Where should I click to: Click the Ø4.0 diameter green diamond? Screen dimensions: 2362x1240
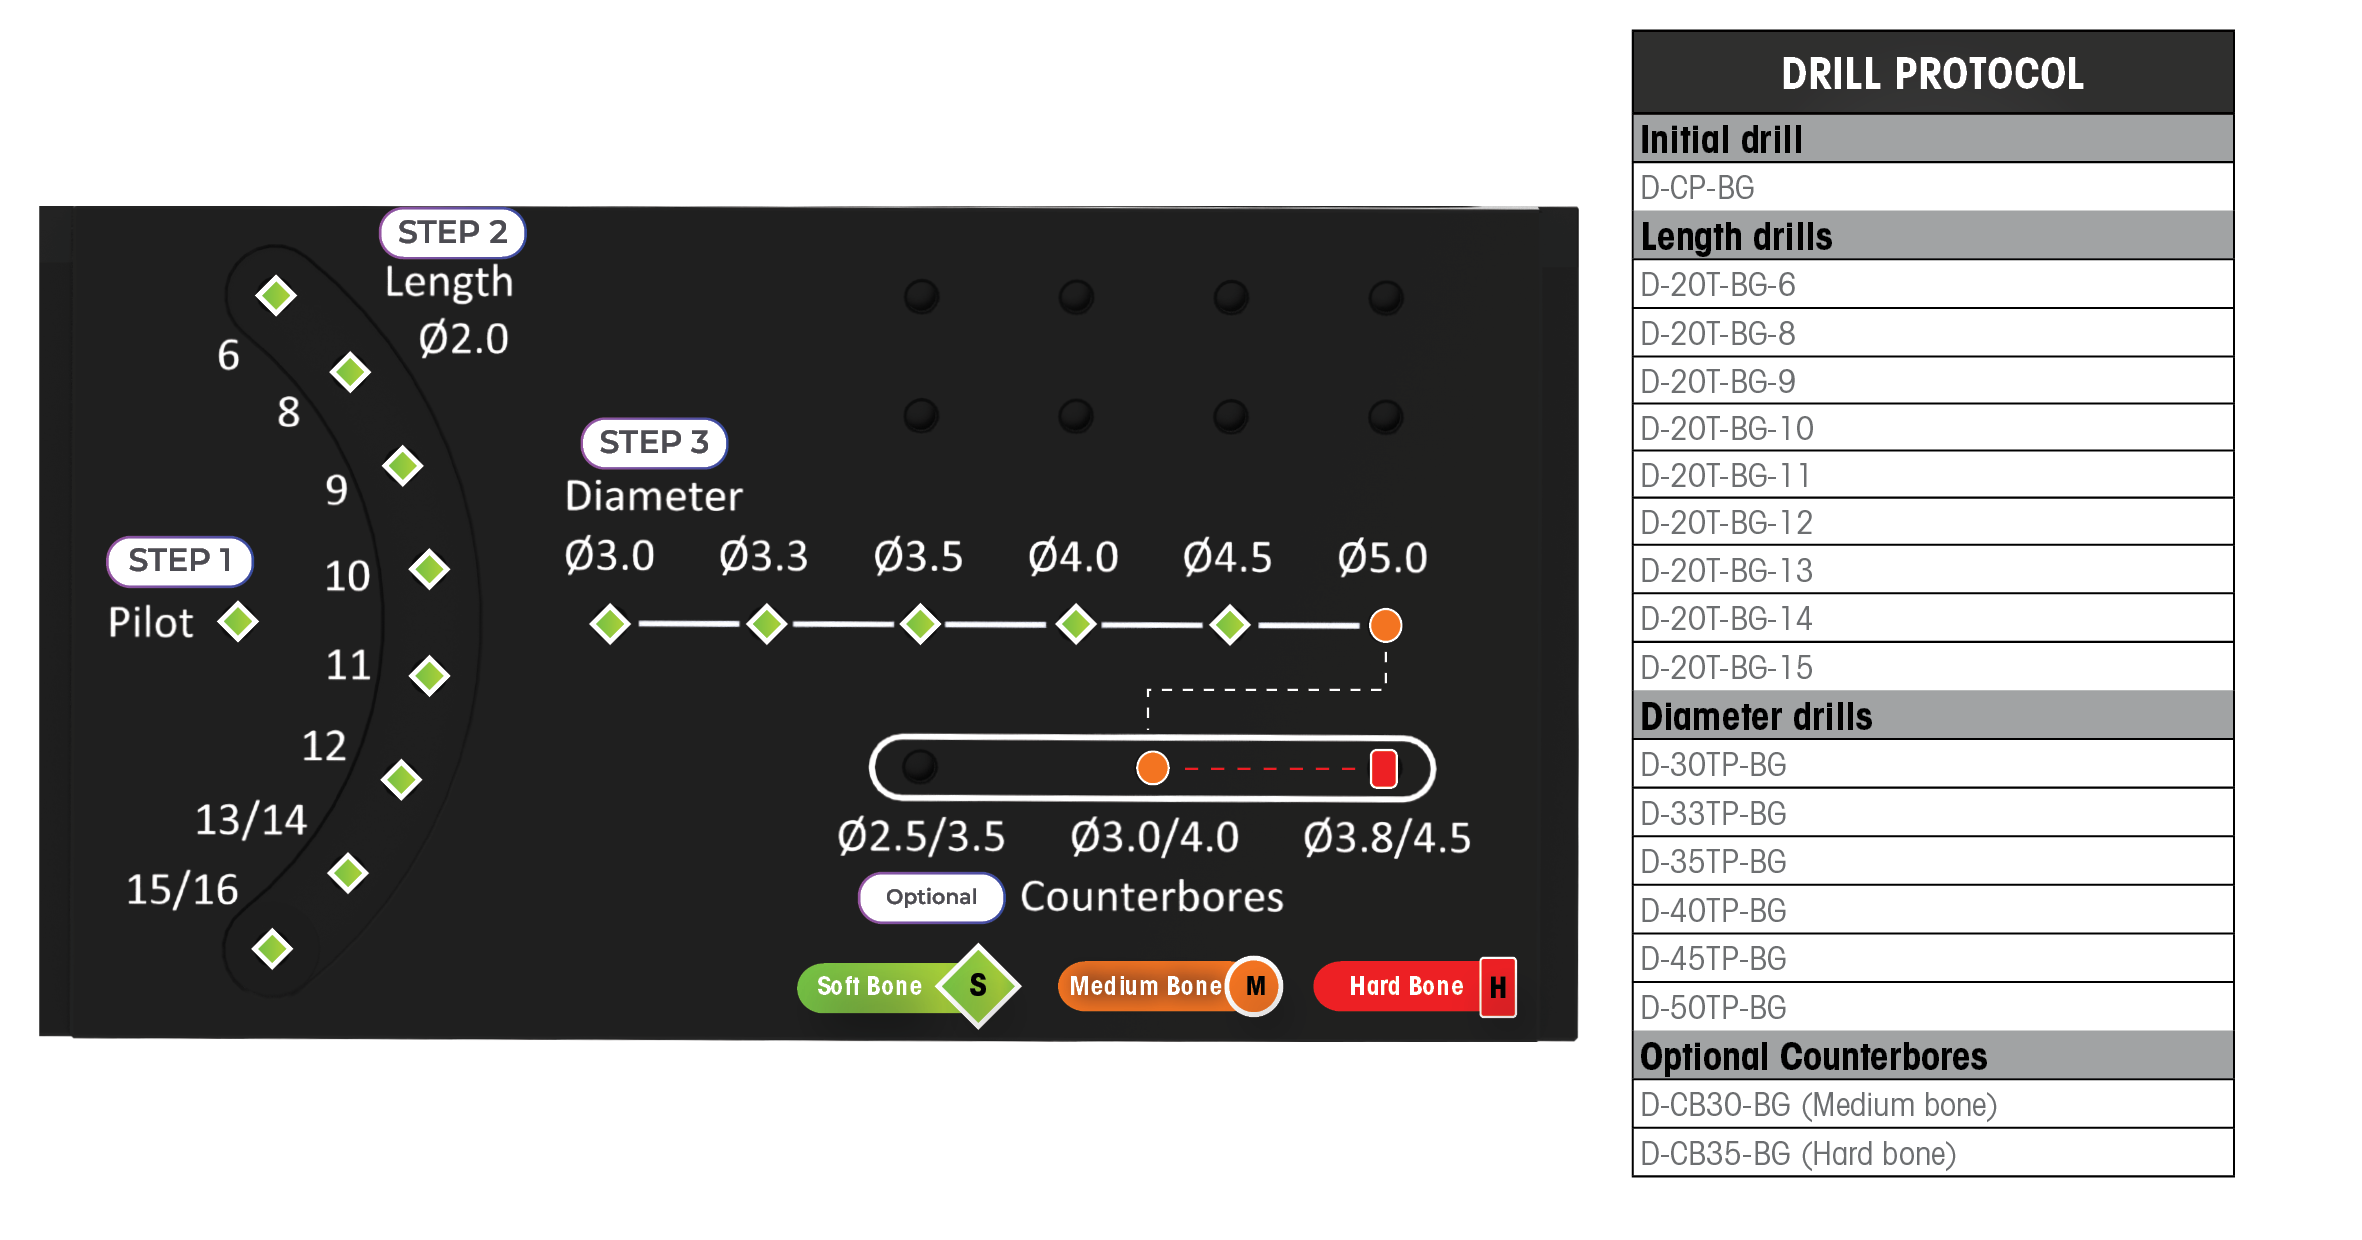(1076, 624)
